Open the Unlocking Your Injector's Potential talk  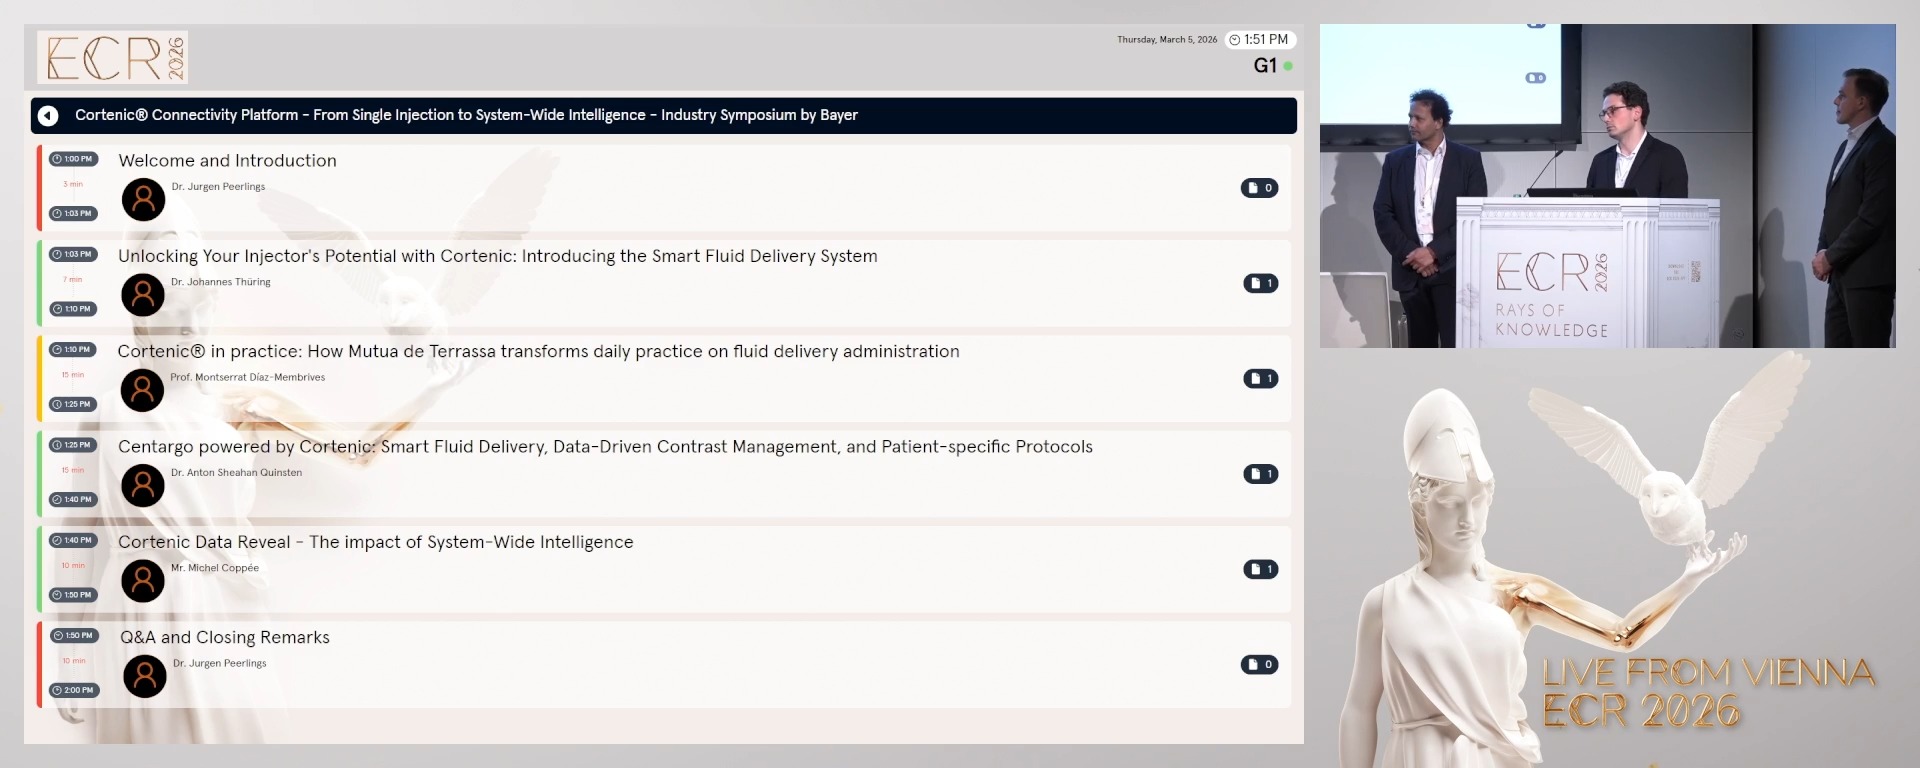pyautogui.click(x=497, y=256)
